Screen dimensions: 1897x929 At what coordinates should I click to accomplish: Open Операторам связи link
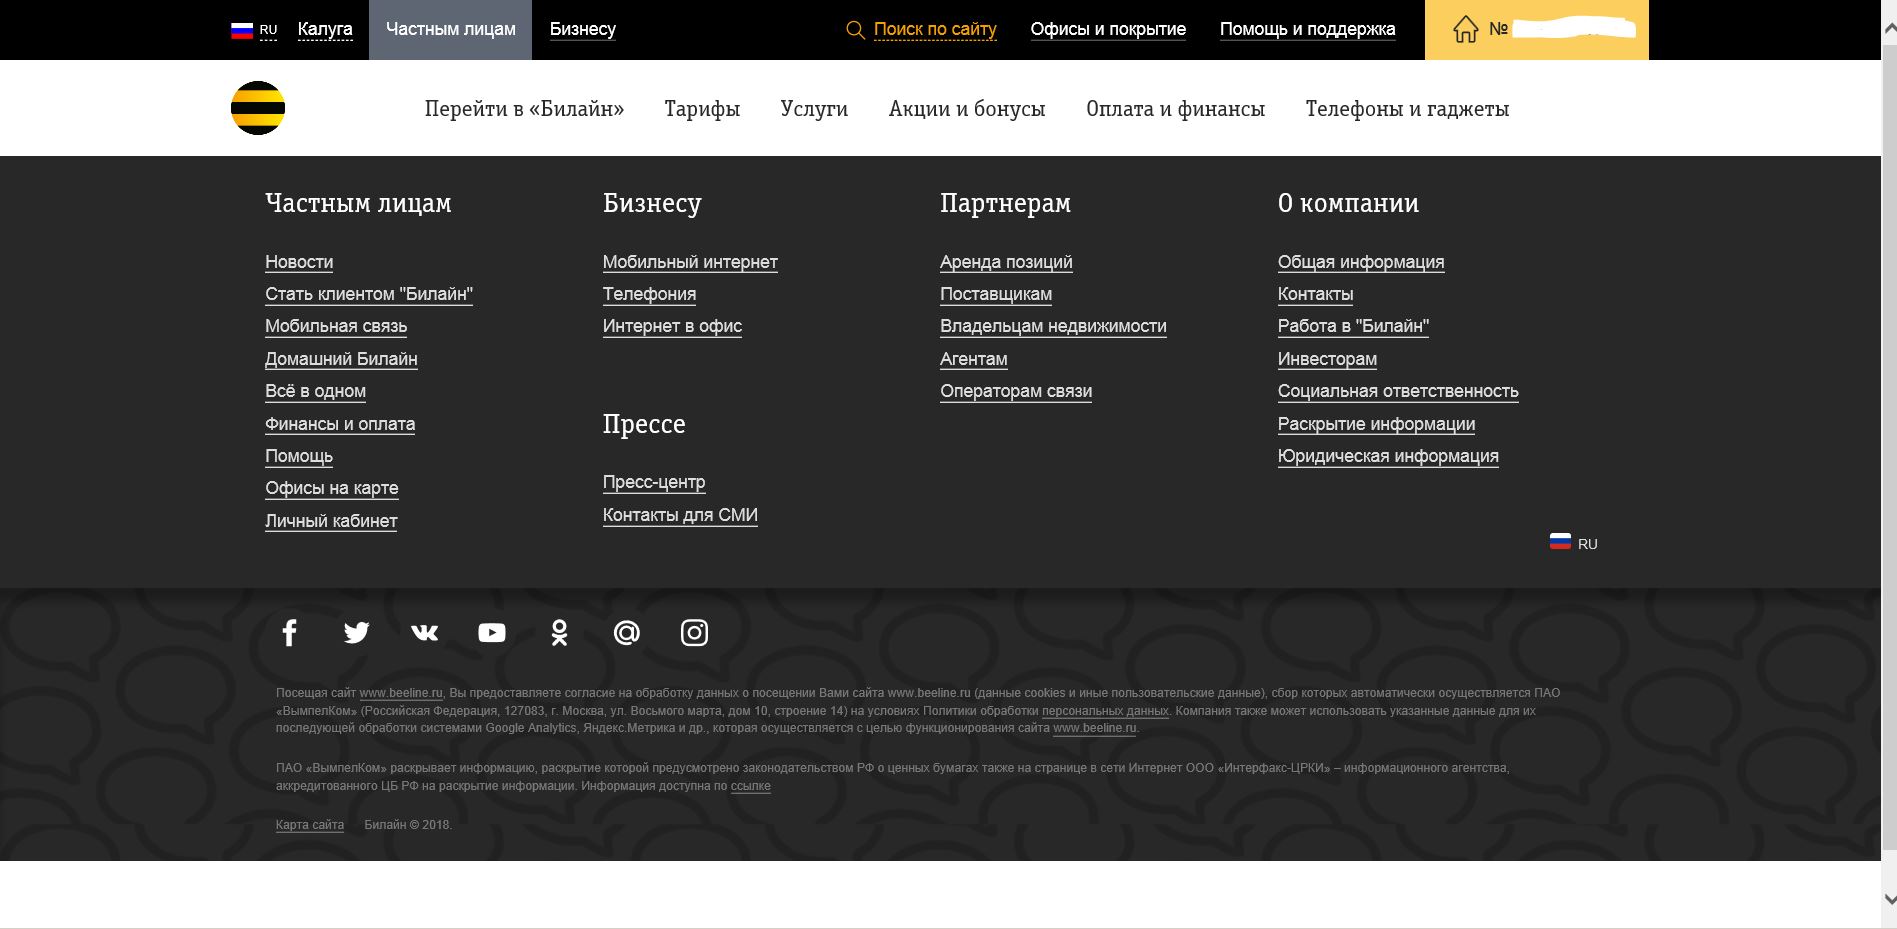(x=1016, y=391)
